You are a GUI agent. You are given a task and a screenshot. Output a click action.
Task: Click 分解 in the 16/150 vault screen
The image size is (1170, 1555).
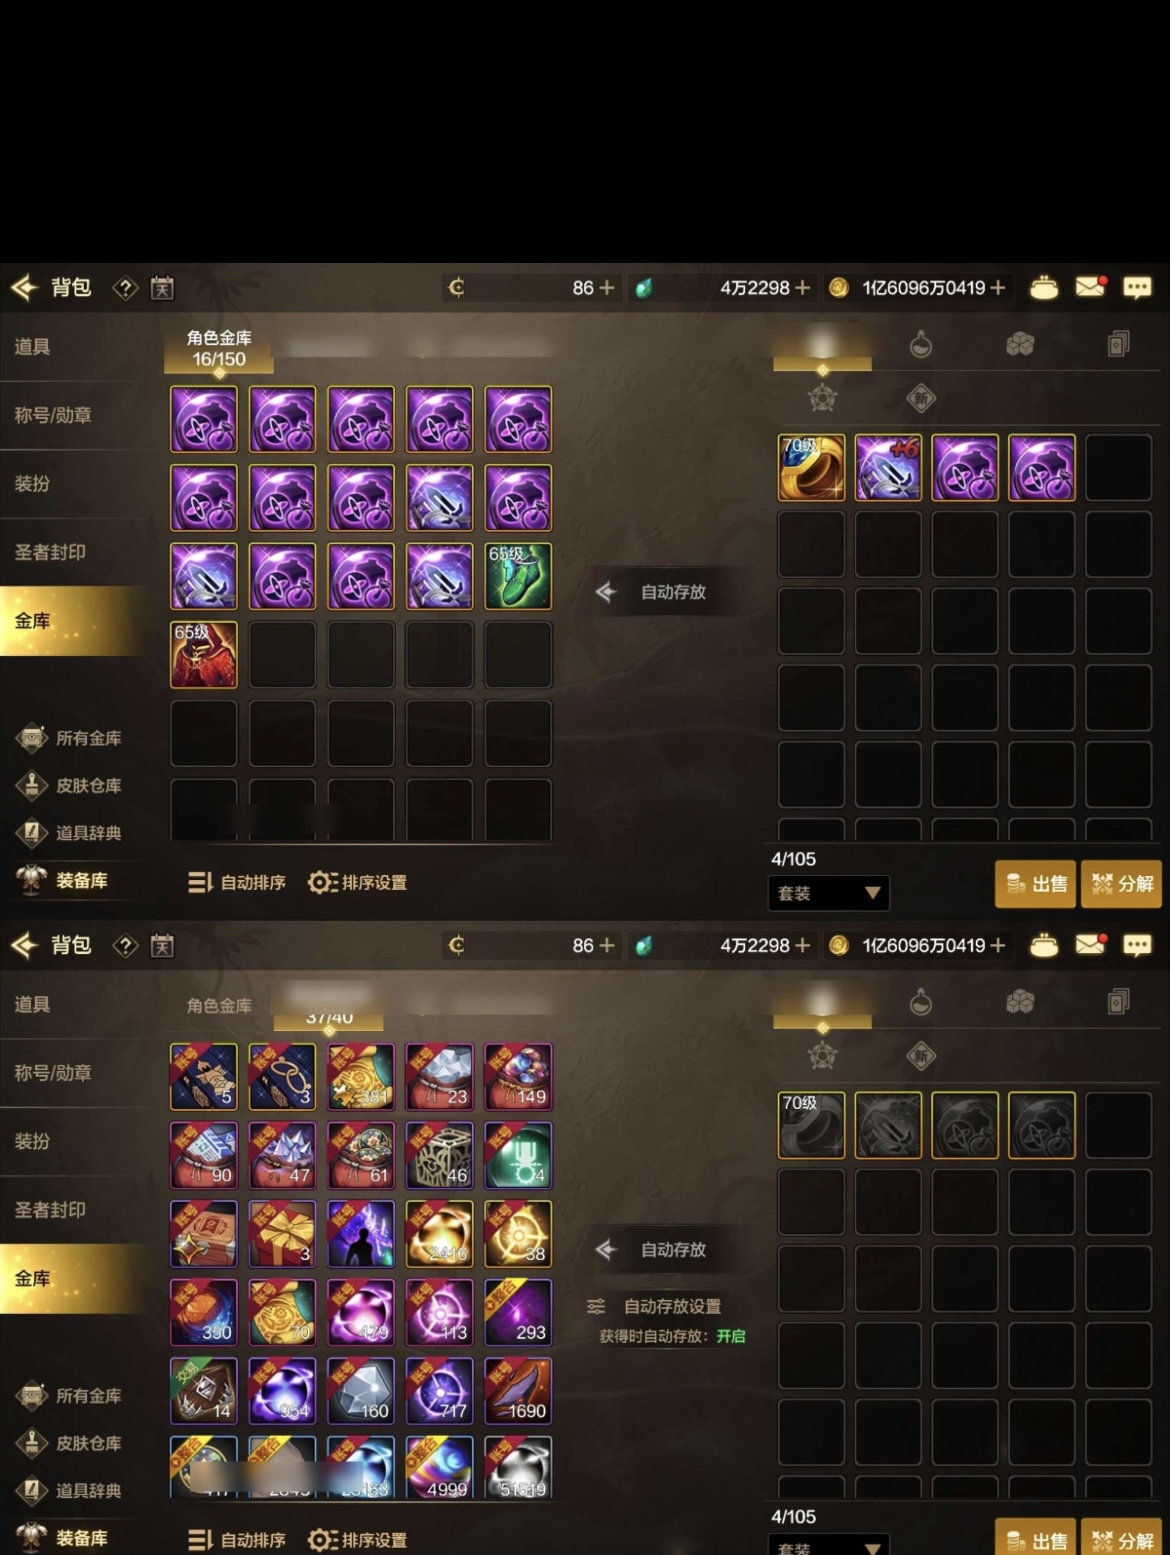[1122, 884]
